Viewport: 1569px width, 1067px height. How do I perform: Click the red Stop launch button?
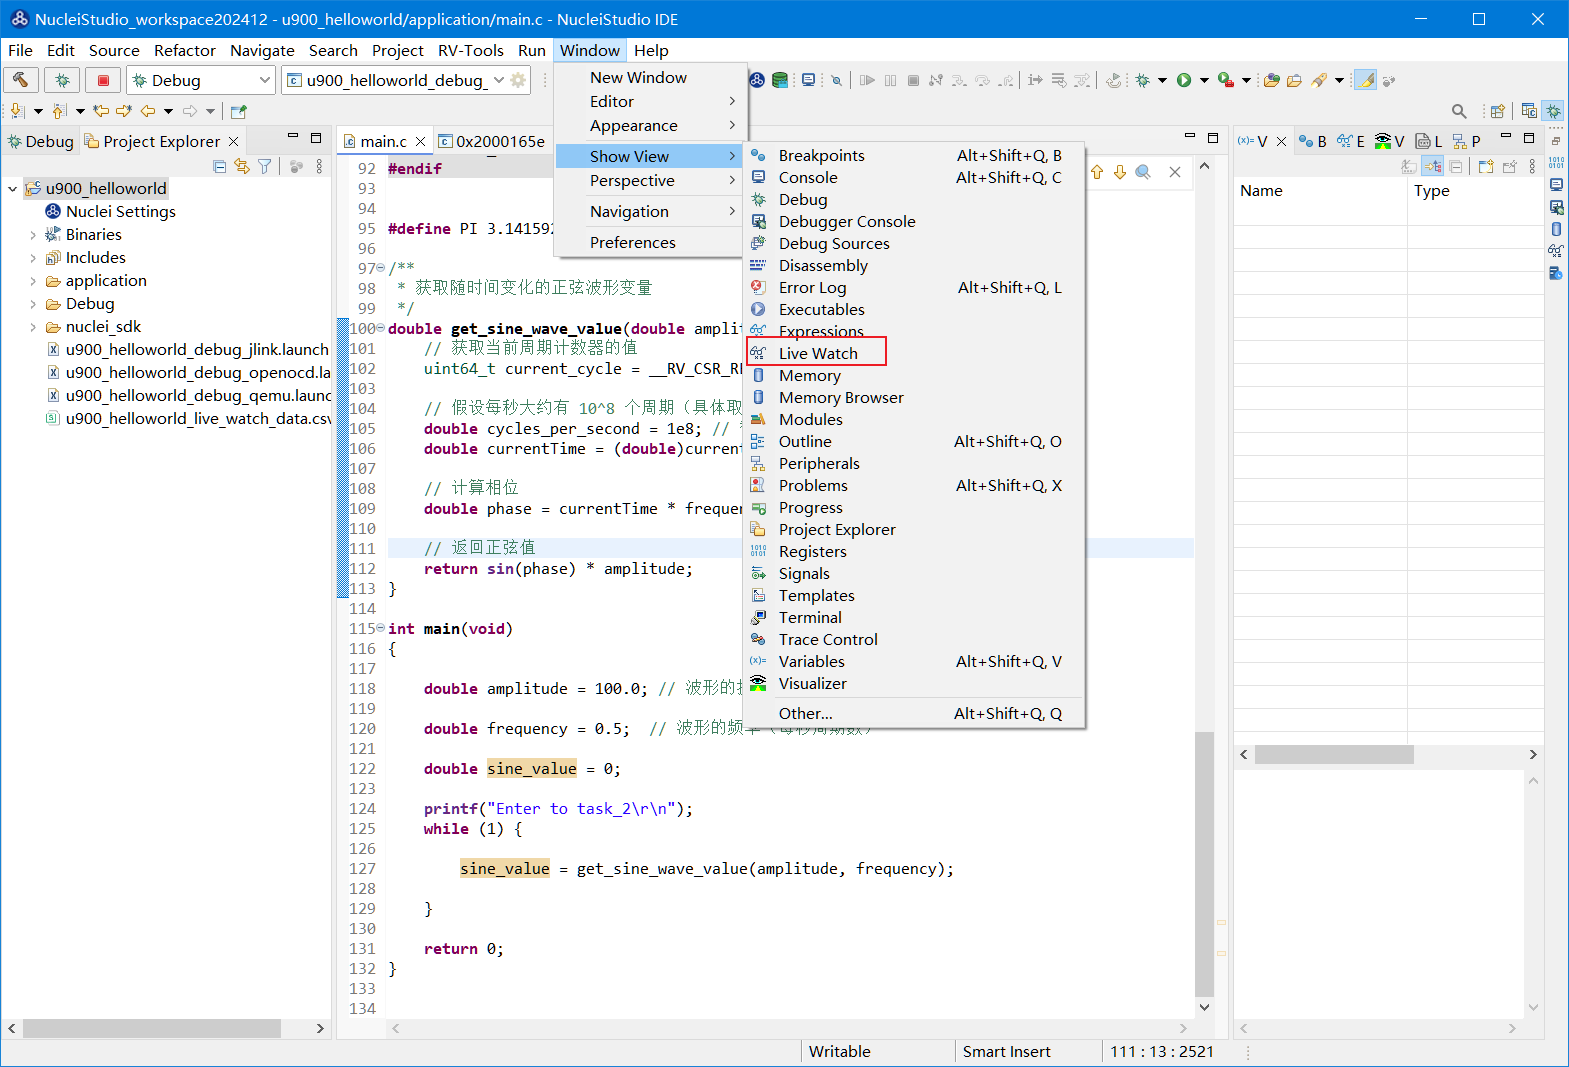click(103, 80)
